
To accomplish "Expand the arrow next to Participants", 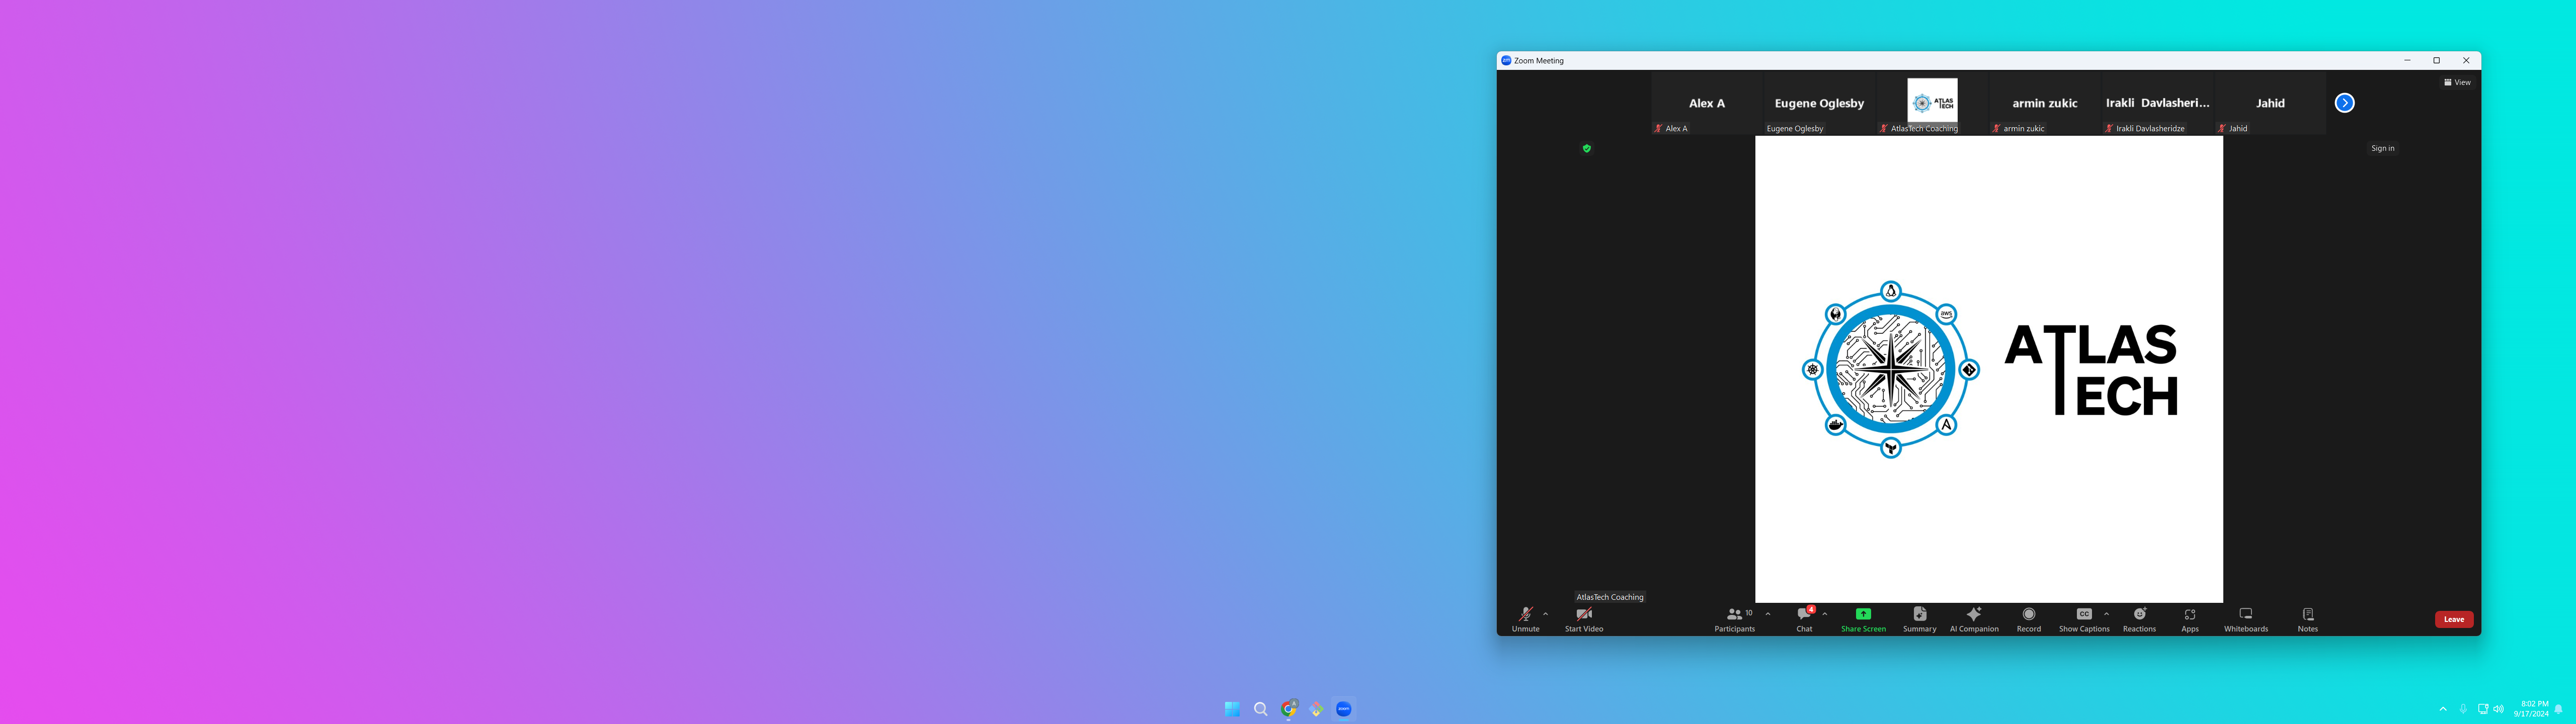I will 1768,614.
